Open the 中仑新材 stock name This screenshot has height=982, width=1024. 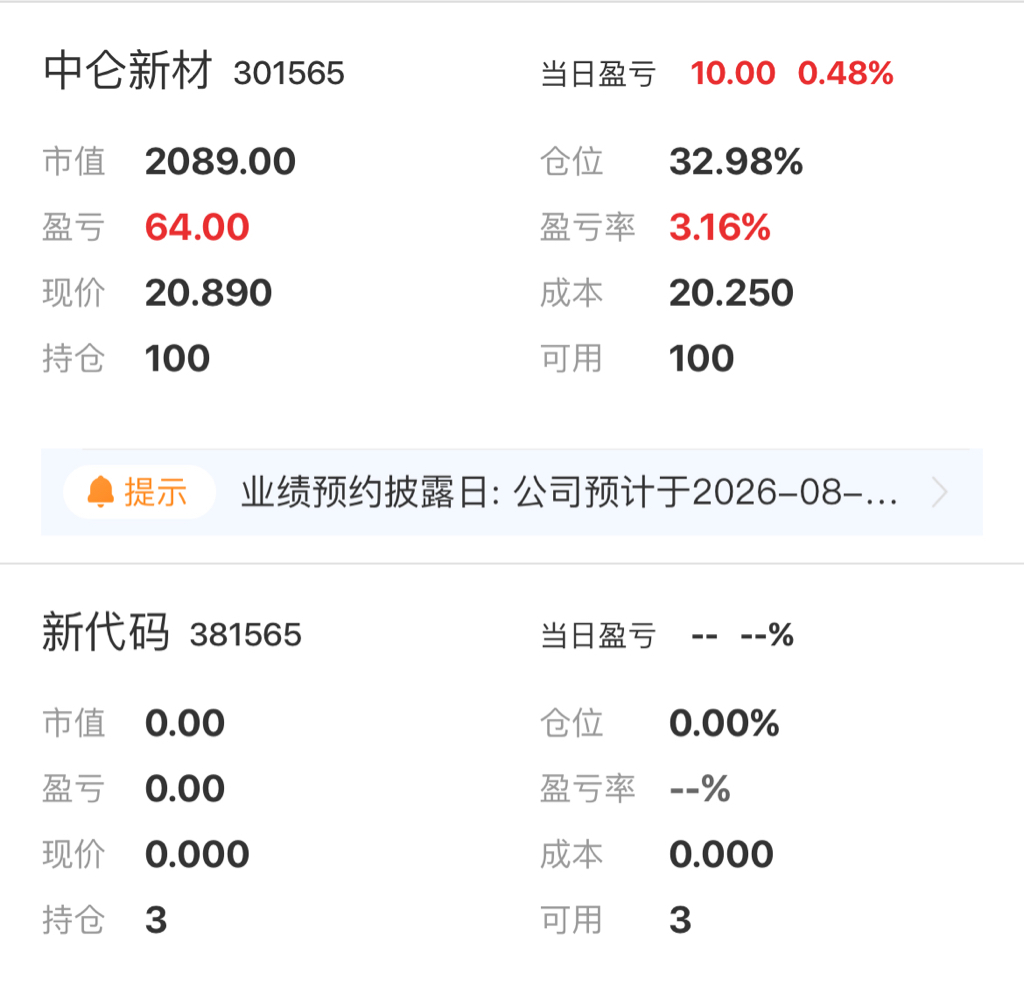[x=128, y=71]
